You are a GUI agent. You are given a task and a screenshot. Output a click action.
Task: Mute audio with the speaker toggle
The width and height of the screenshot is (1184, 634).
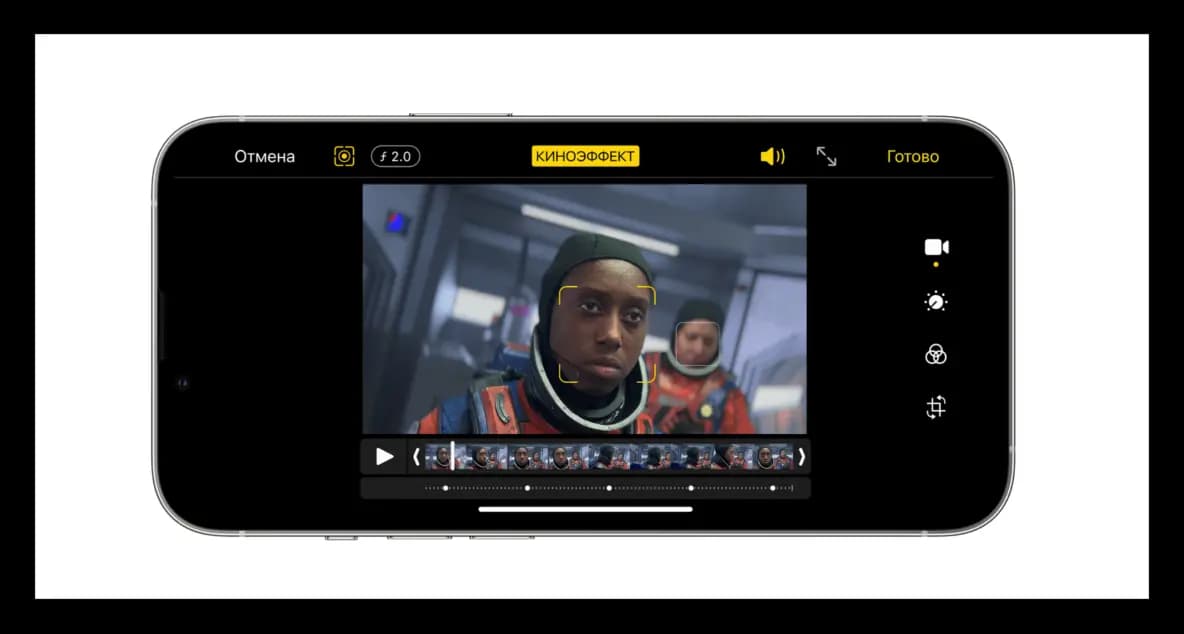pyautogui.click(x=771, y=156)
